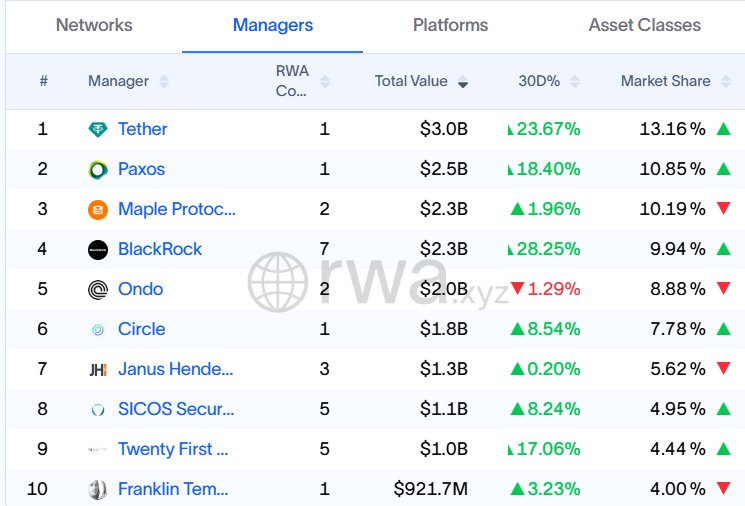Click the Franklin Templeton portrait logo
Viewport: 745px width, 506px height.
pyautogui.click(x=98, y=489)
